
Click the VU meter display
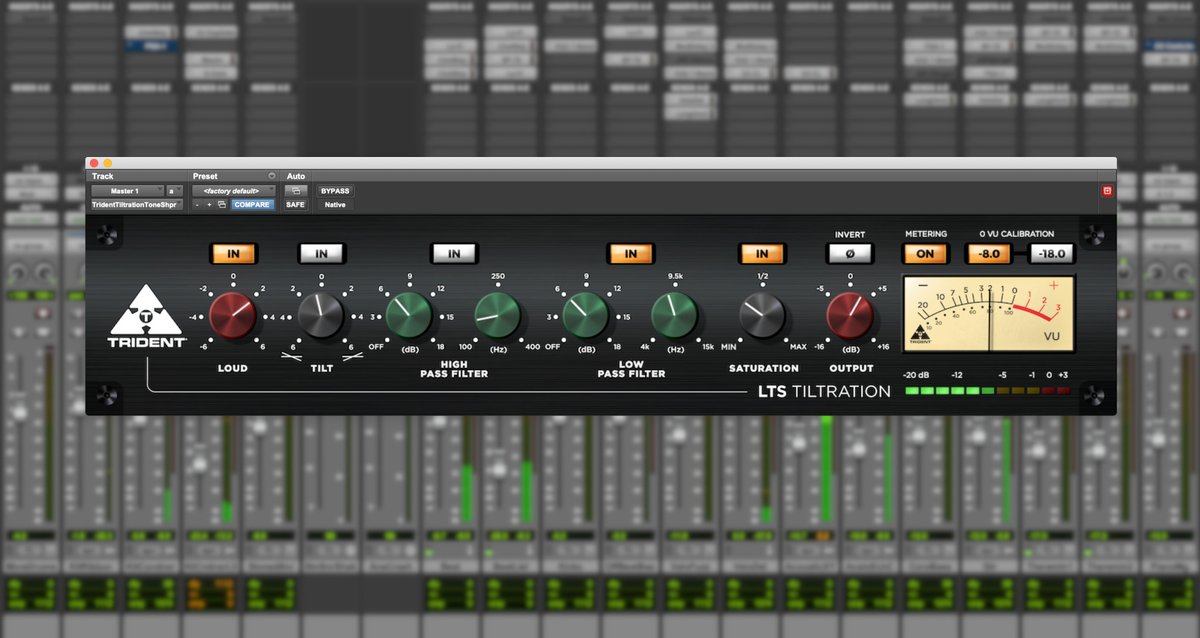[989, 314]
